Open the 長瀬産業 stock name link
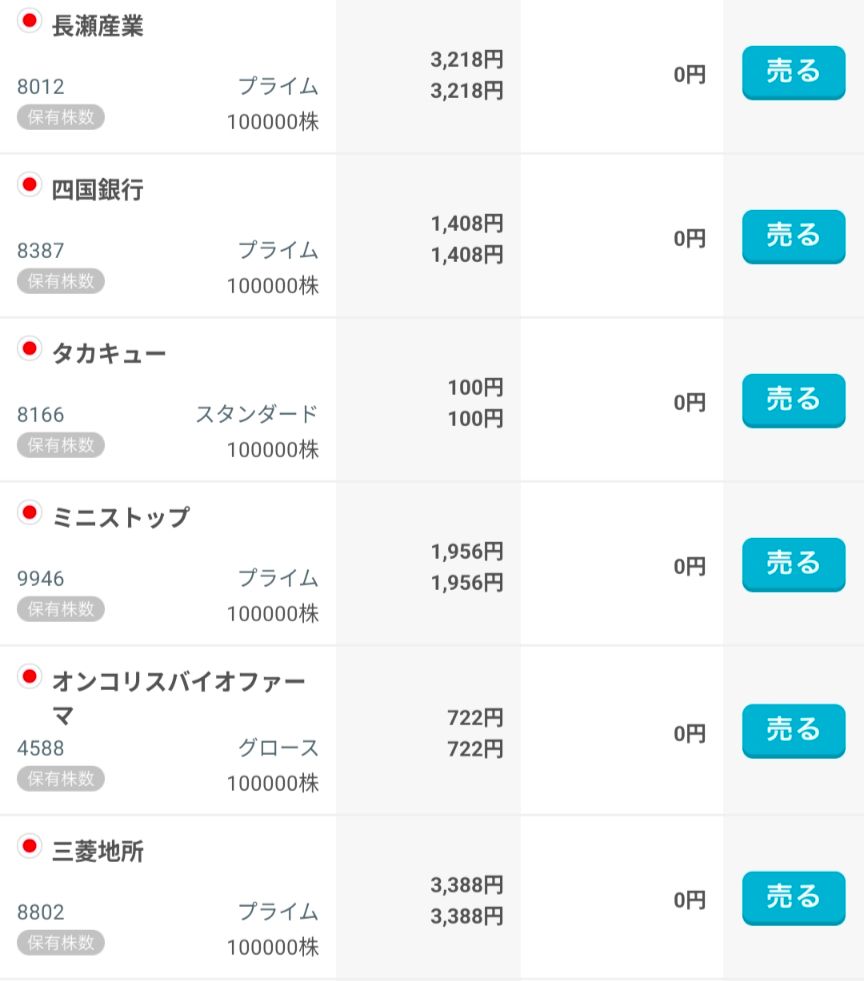Screen dimensions: 864x981 coord(98,27)
